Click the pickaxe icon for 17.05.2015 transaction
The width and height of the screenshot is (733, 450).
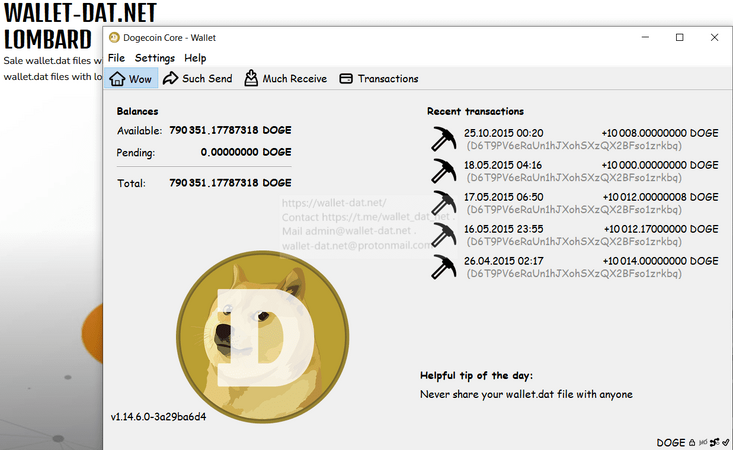pyautogui.click(x=443, y=203)
